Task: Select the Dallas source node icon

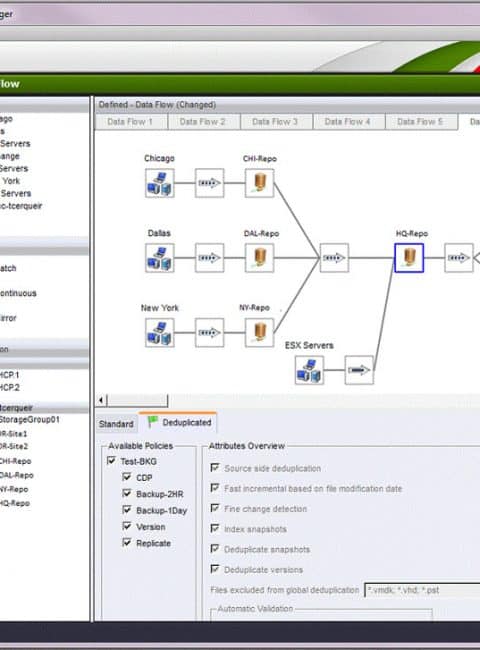Action: [160, 258]
